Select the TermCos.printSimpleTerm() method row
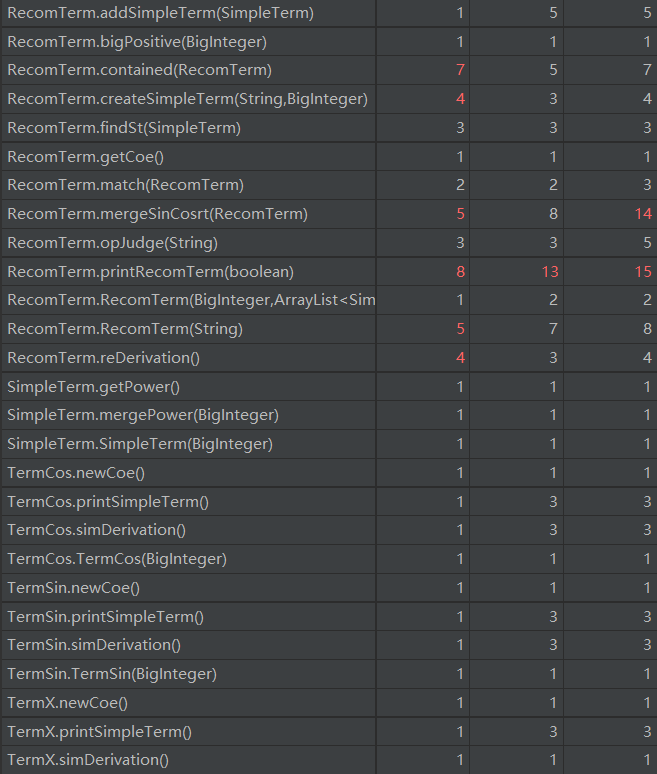Viewport: 657px width, 774px height. click(108, 502)
